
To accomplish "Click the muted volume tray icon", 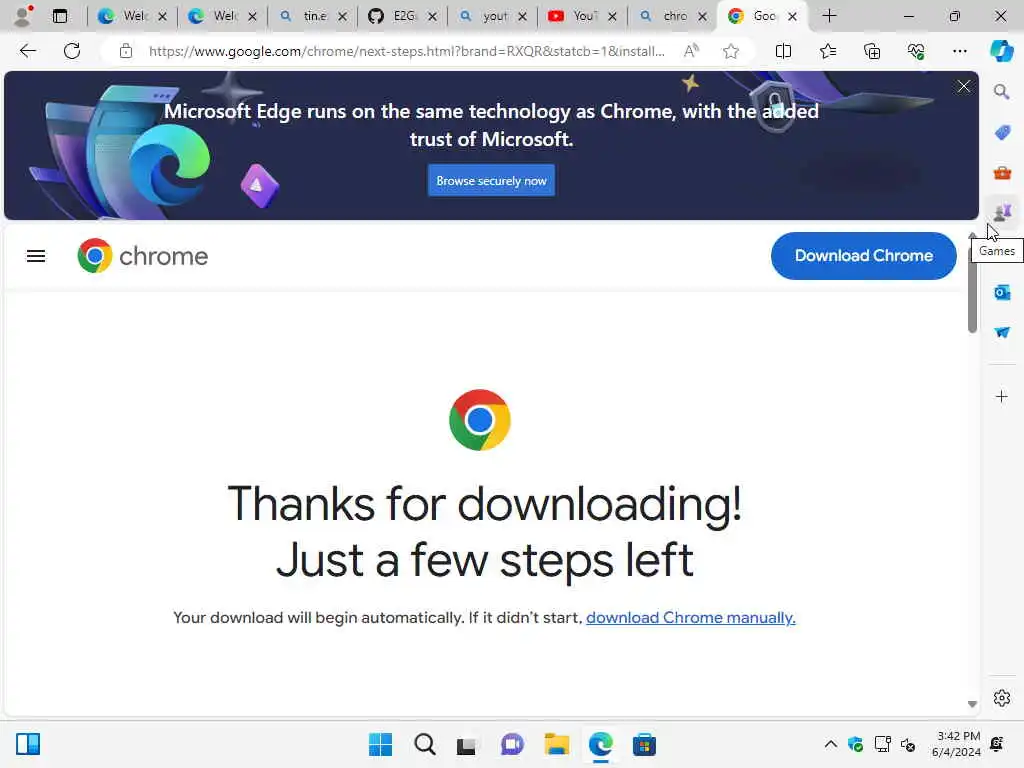I will (908, 744).
